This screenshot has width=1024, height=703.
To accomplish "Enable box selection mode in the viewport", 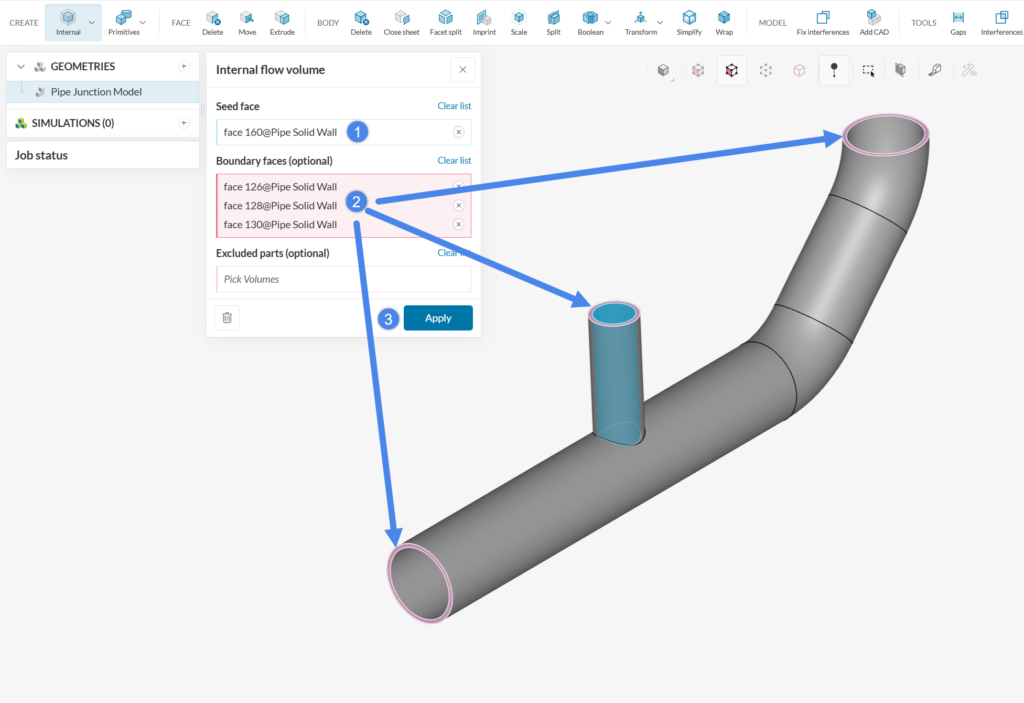I will (x=868, y=70).
